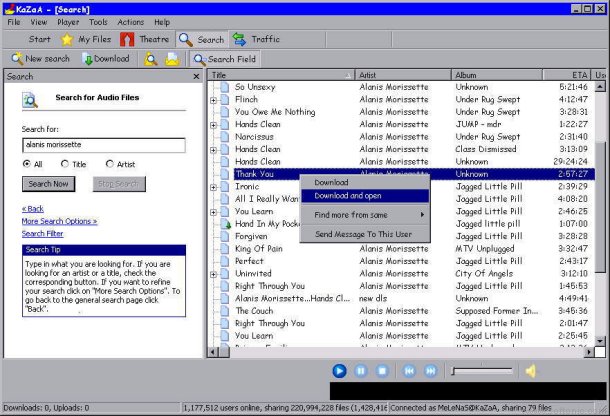610x416 pixels.
Task: Sort results by the Album column
Action: pyautogui.click(x=497, y=75)
